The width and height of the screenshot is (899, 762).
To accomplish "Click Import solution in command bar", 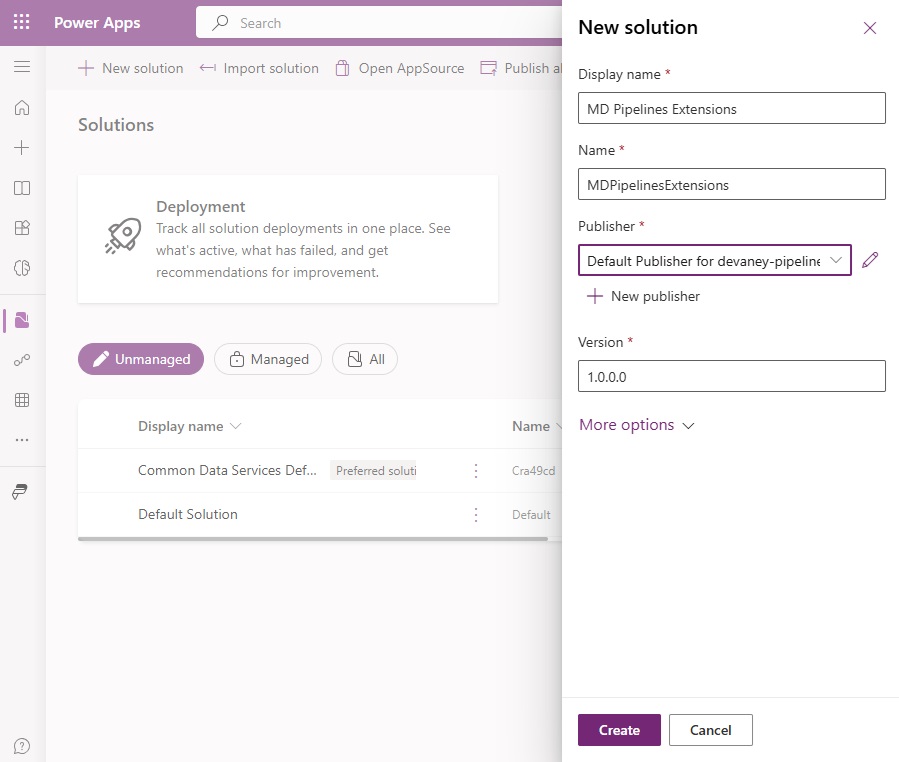I will [259, 68].
